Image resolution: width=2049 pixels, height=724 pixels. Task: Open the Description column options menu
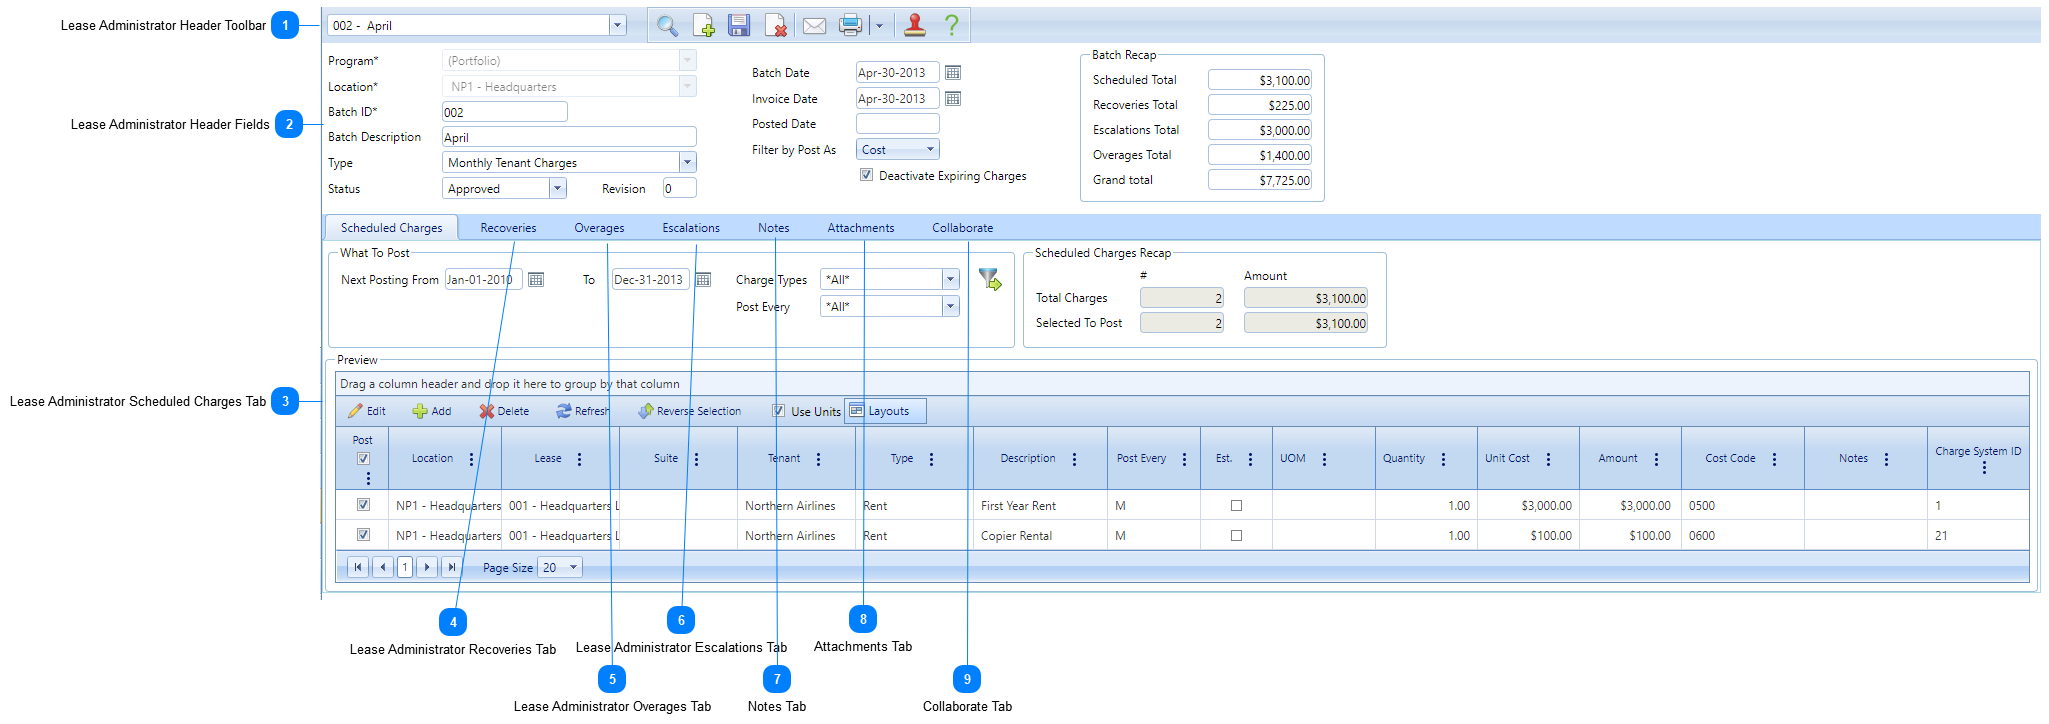pos(1074,459)
